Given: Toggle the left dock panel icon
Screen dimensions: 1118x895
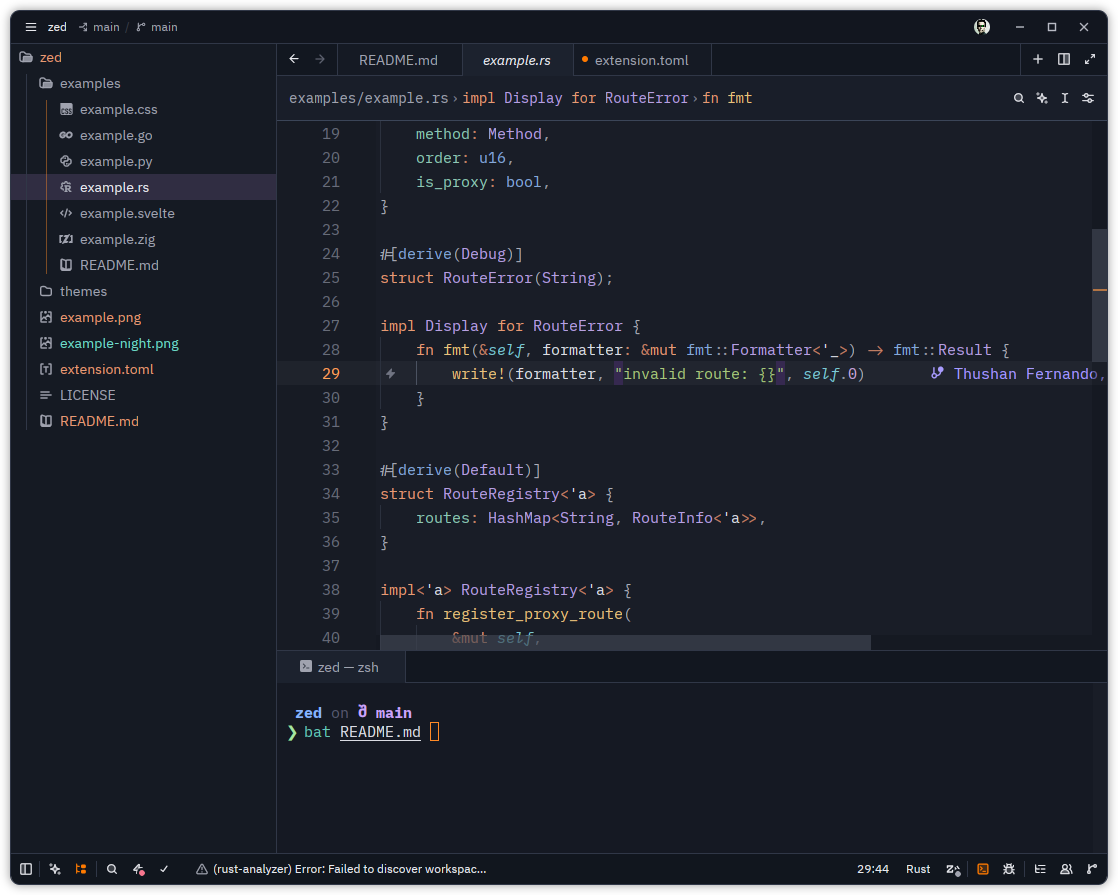Looking at the screenshot, I should tap(26, 869).
